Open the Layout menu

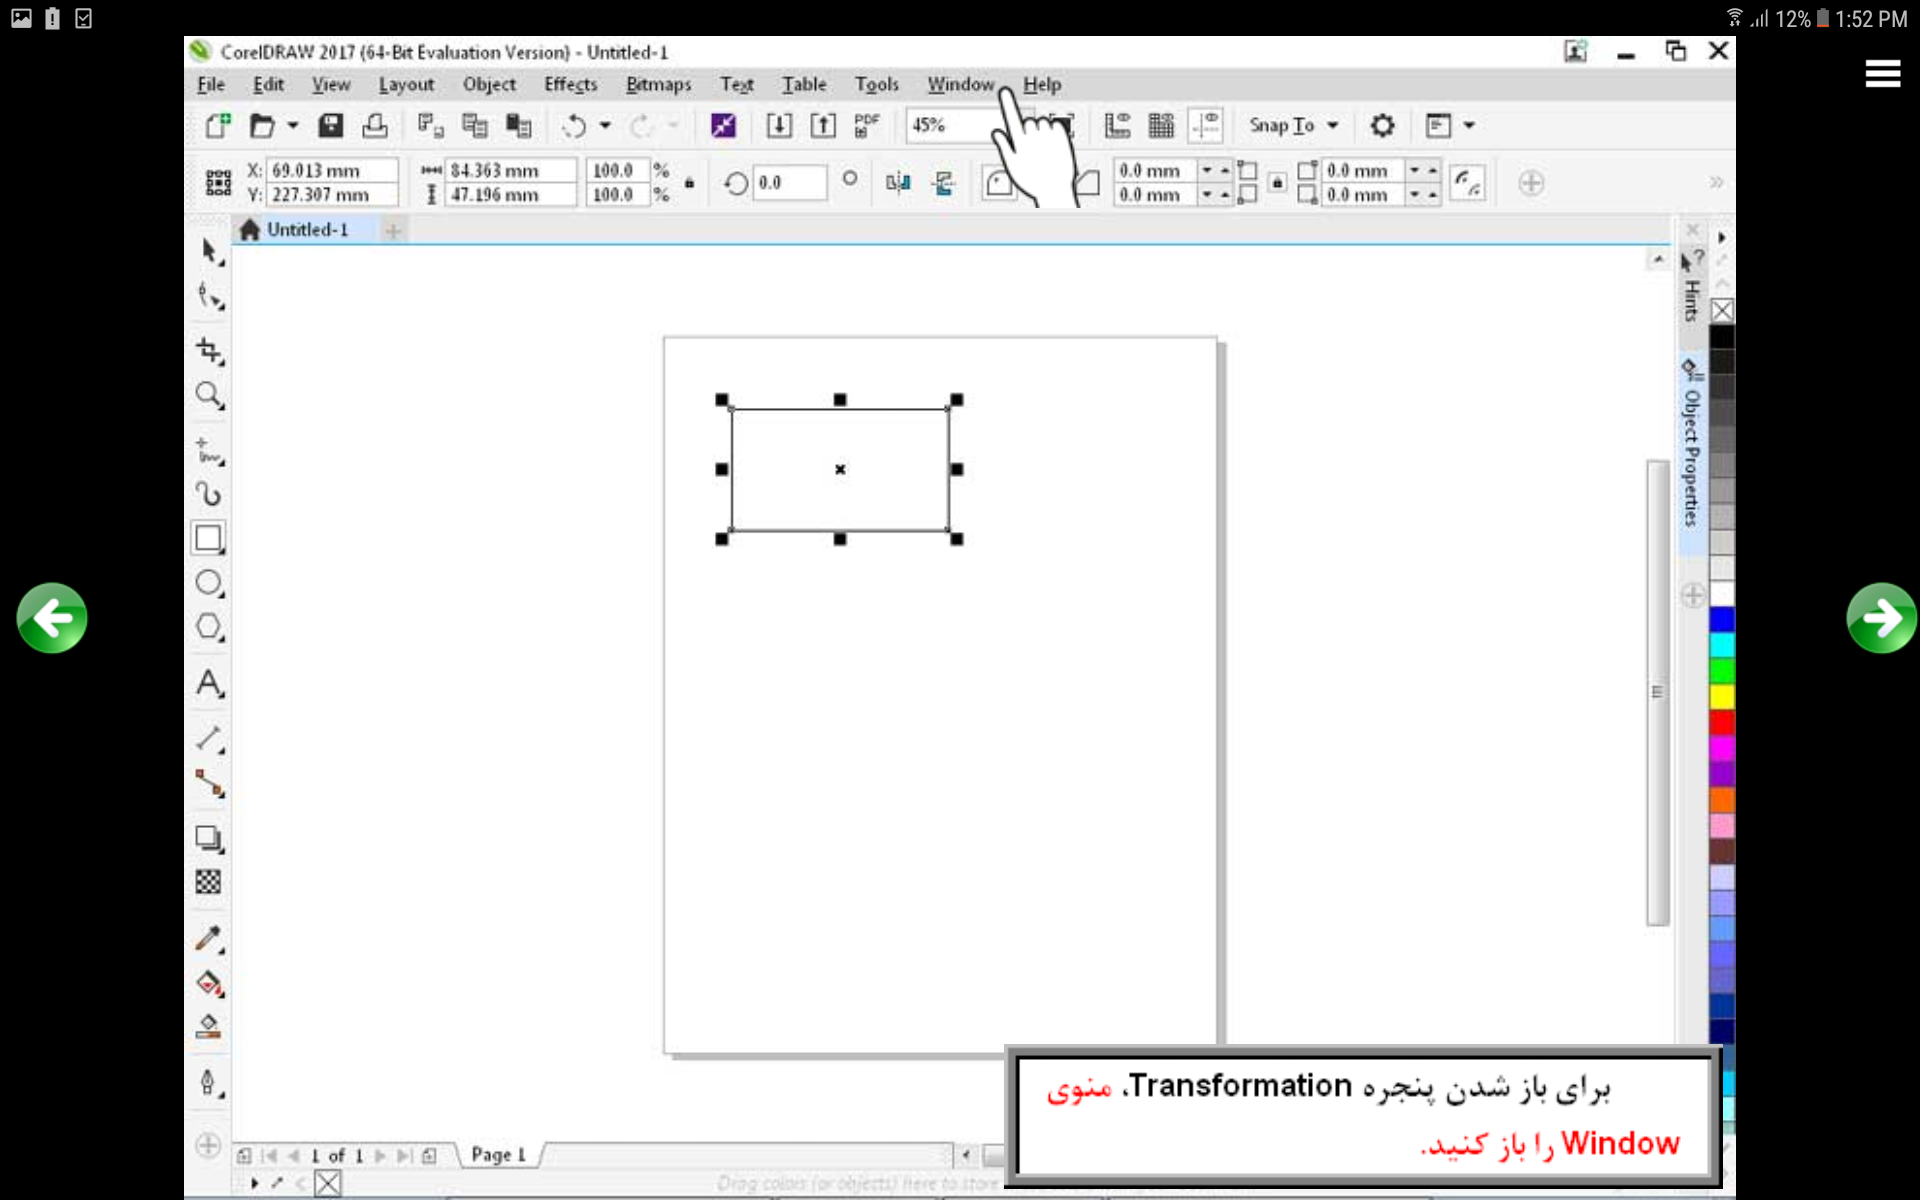tap(406, 85)
